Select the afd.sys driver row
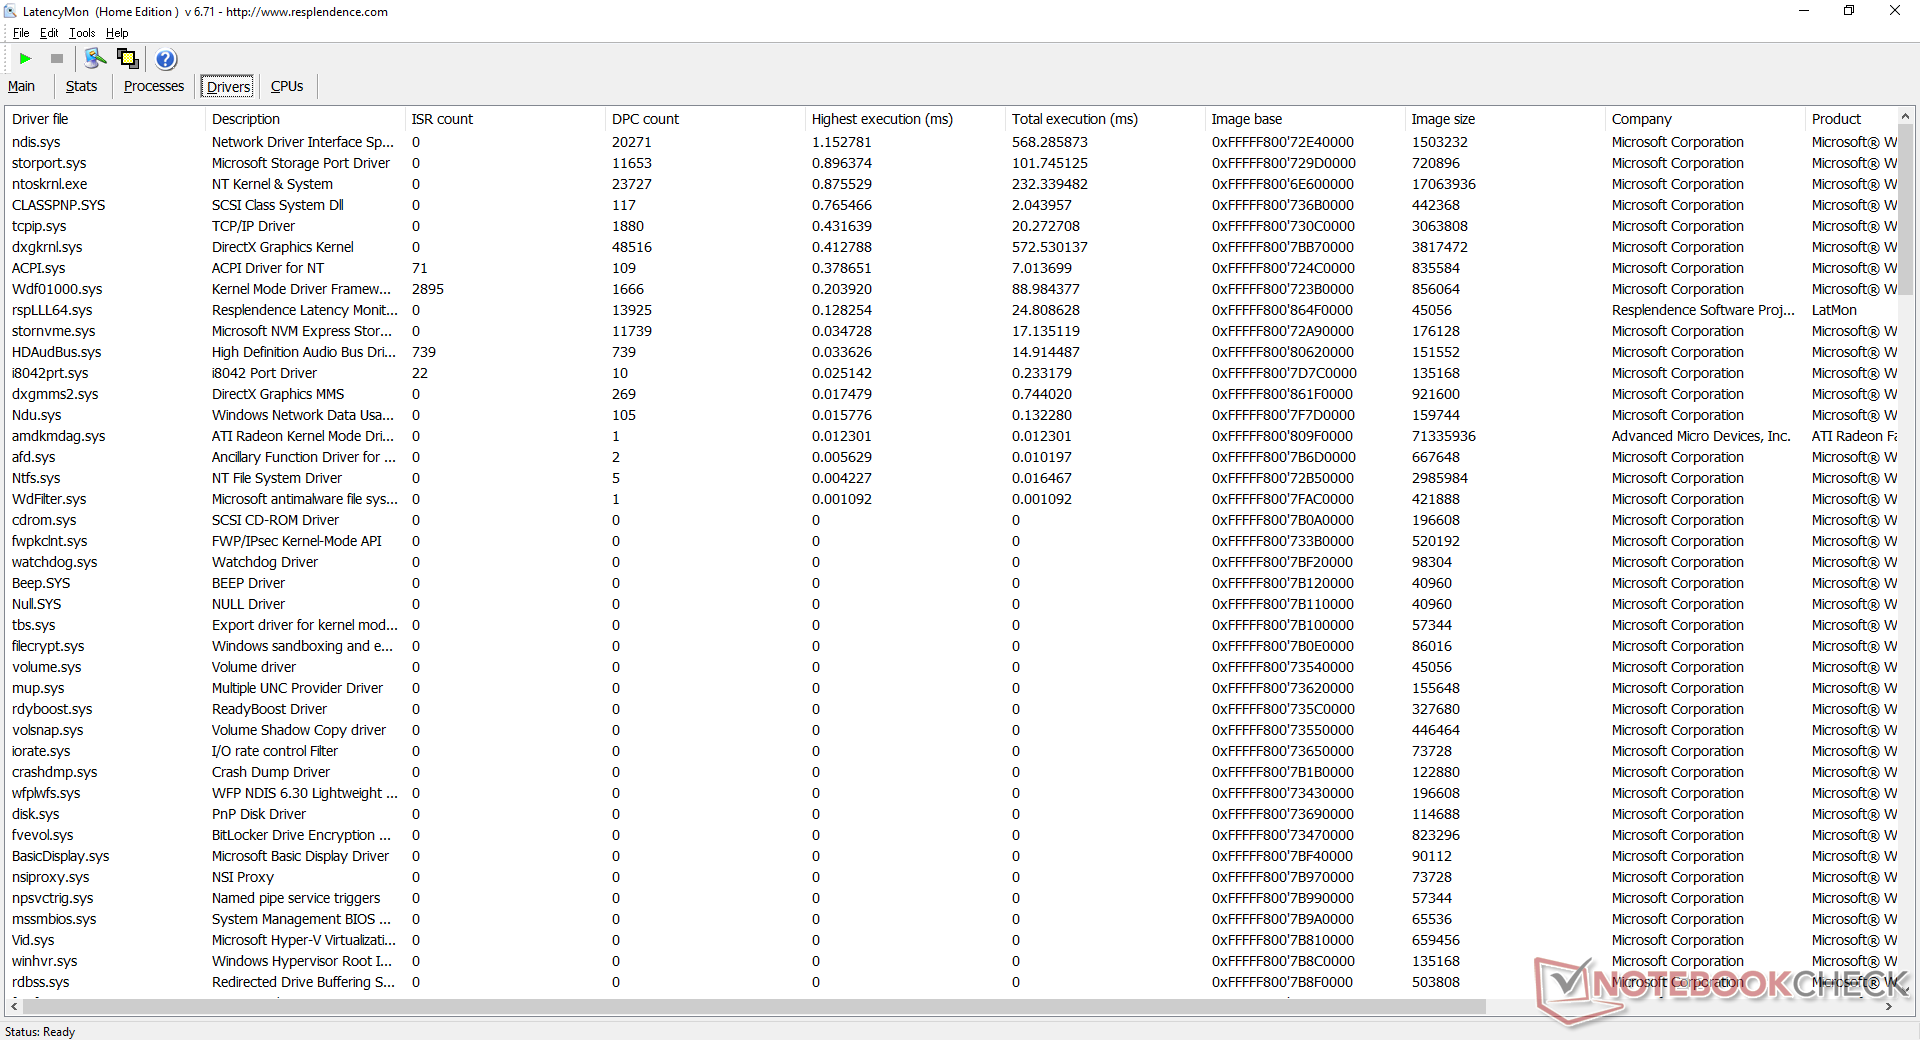 click(x=951, y=457)
